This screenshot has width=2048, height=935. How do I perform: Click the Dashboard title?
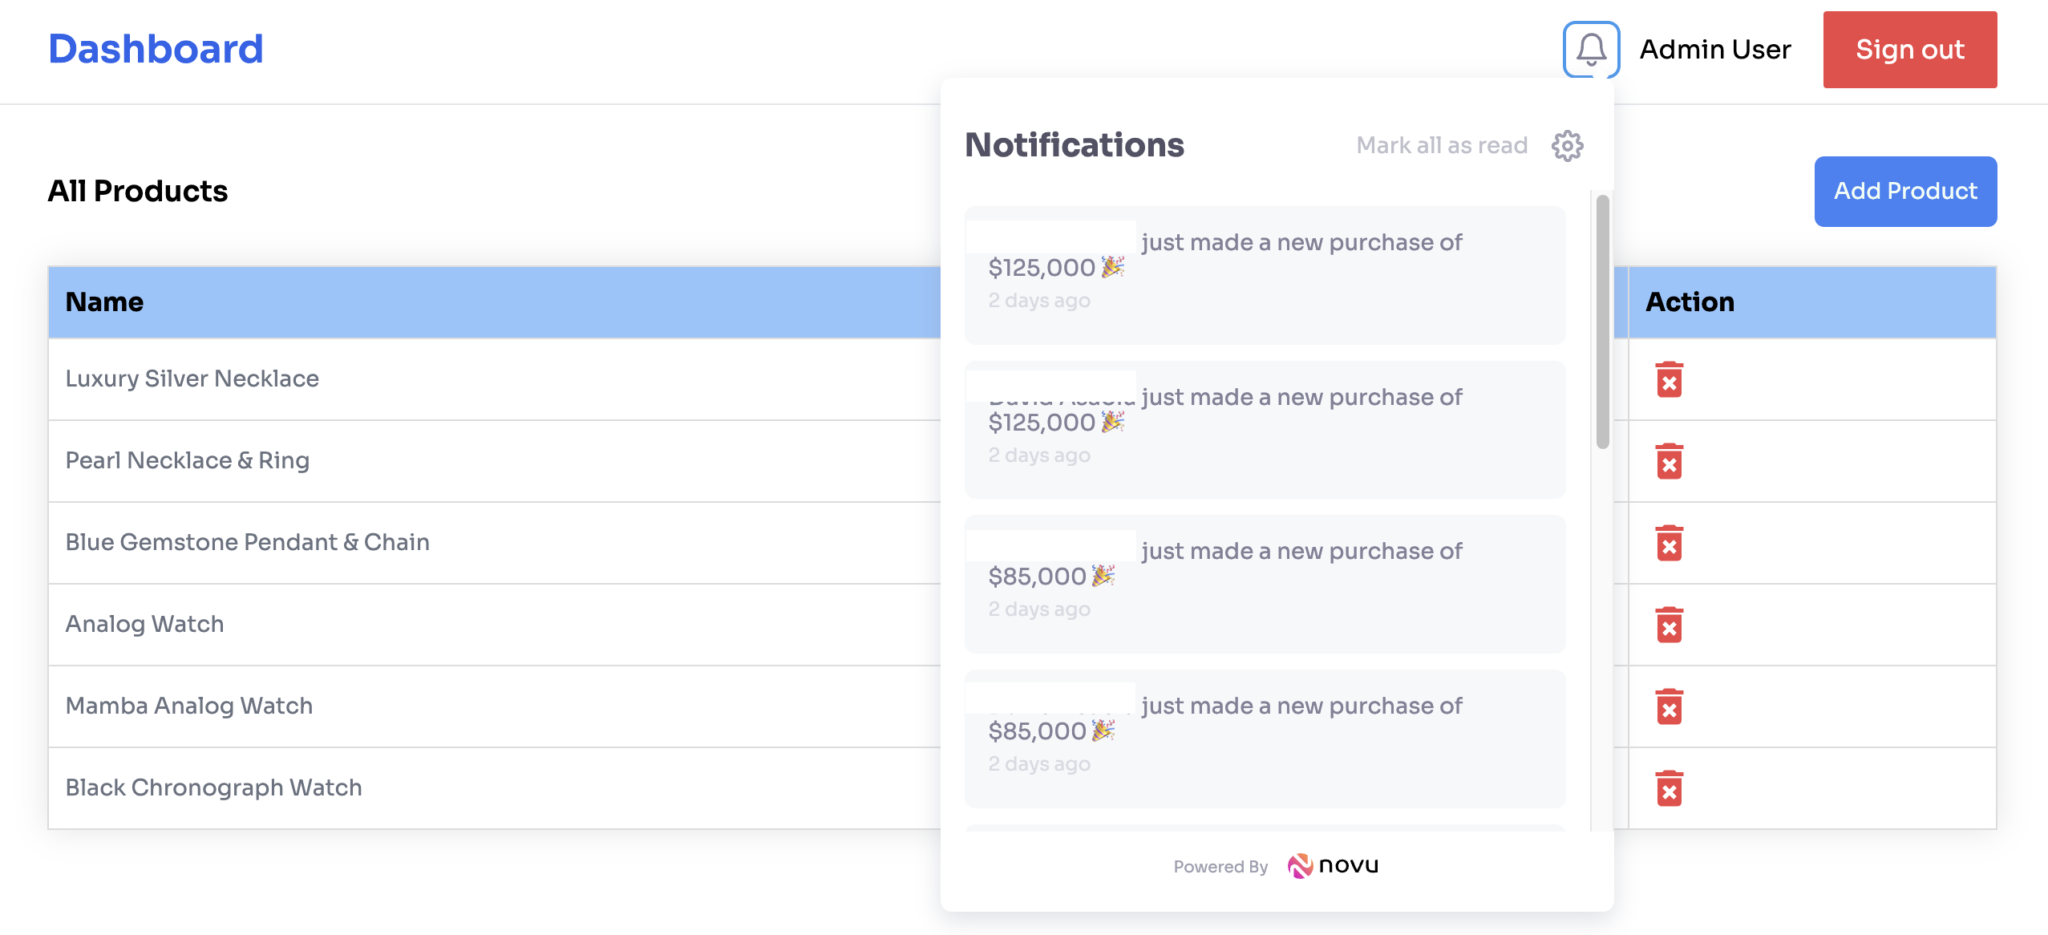tap(155, 47)
